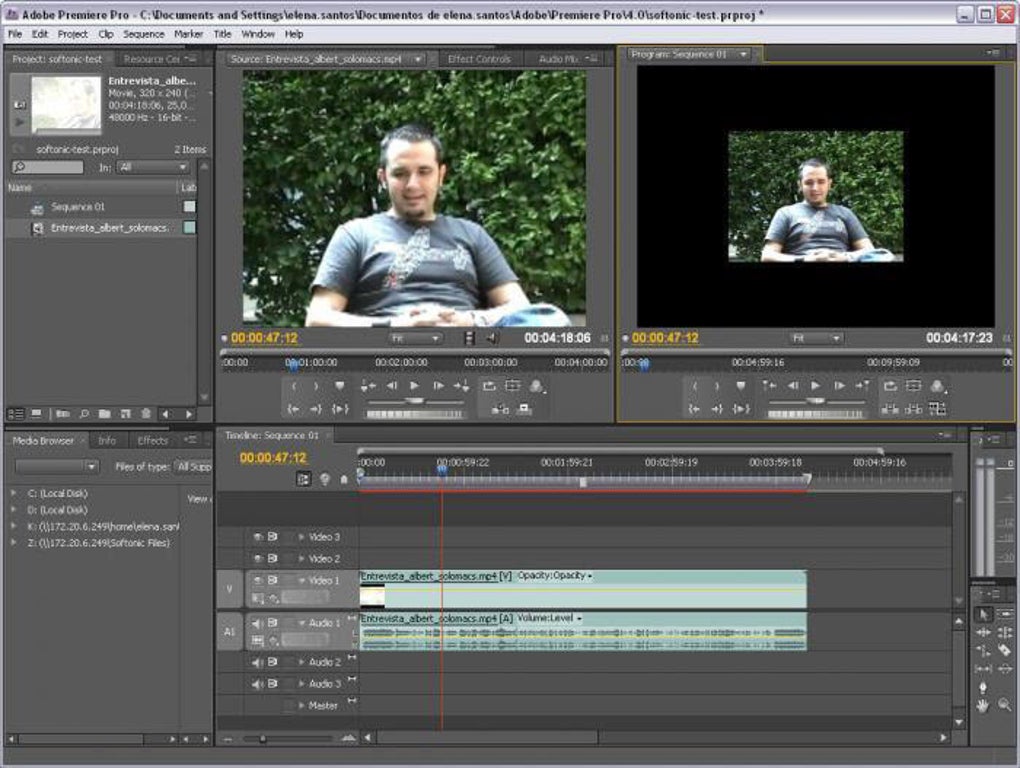Click the new bin folder icon
The width and height of the screenshot is (1020, 768).
(104, 414)
